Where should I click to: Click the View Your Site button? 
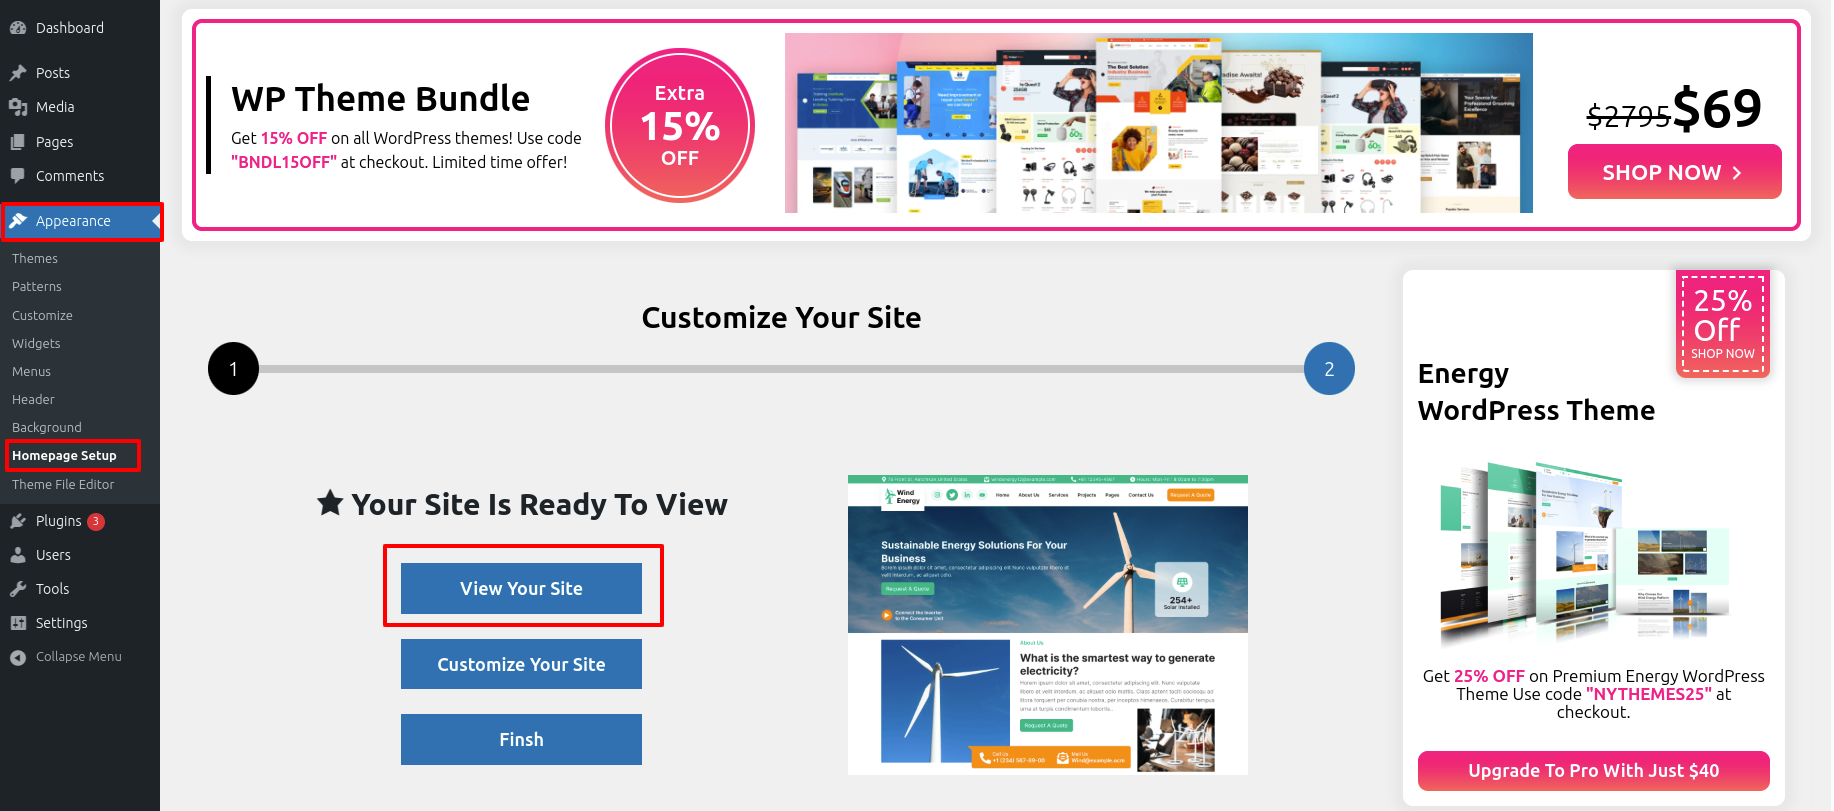click(x=521, y=588)
